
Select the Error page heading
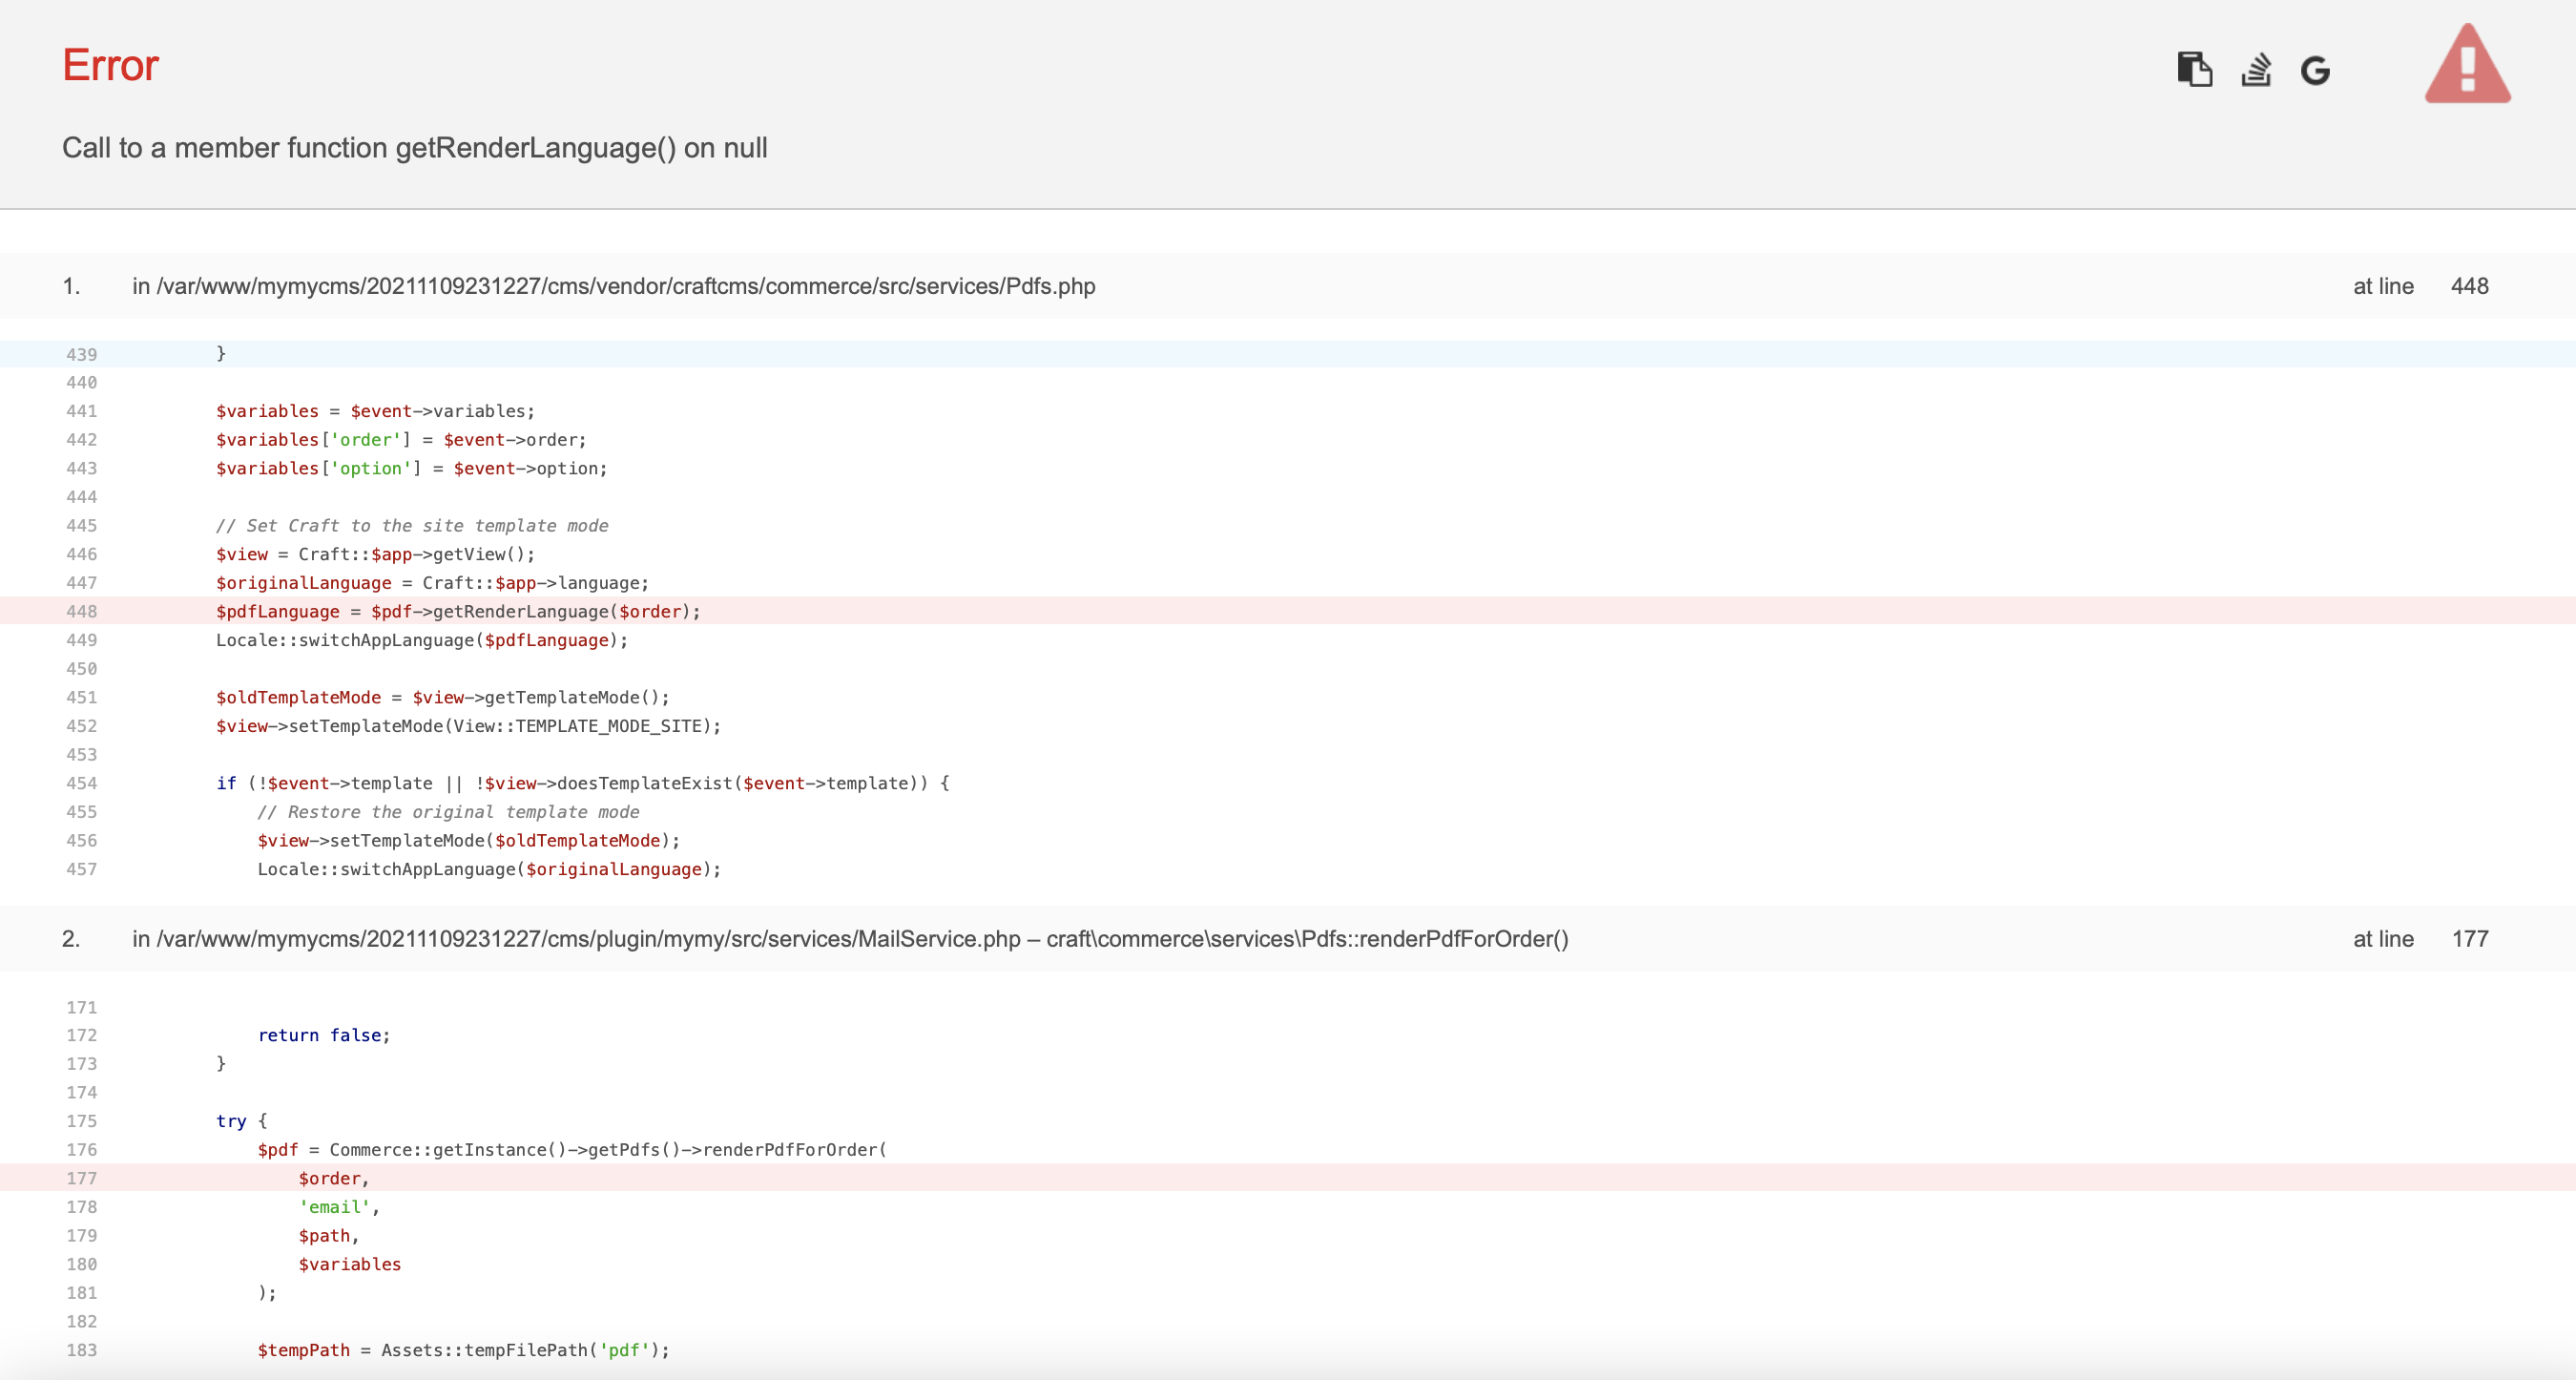coord(110,64)
